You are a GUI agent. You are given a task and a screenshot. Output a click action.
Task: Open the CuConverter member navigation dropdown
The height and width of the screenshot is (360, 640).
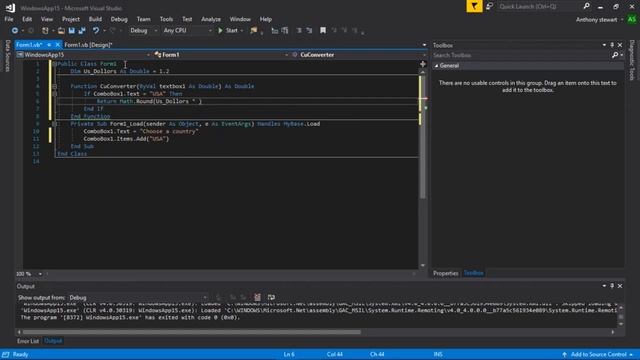tap(358, 55)
